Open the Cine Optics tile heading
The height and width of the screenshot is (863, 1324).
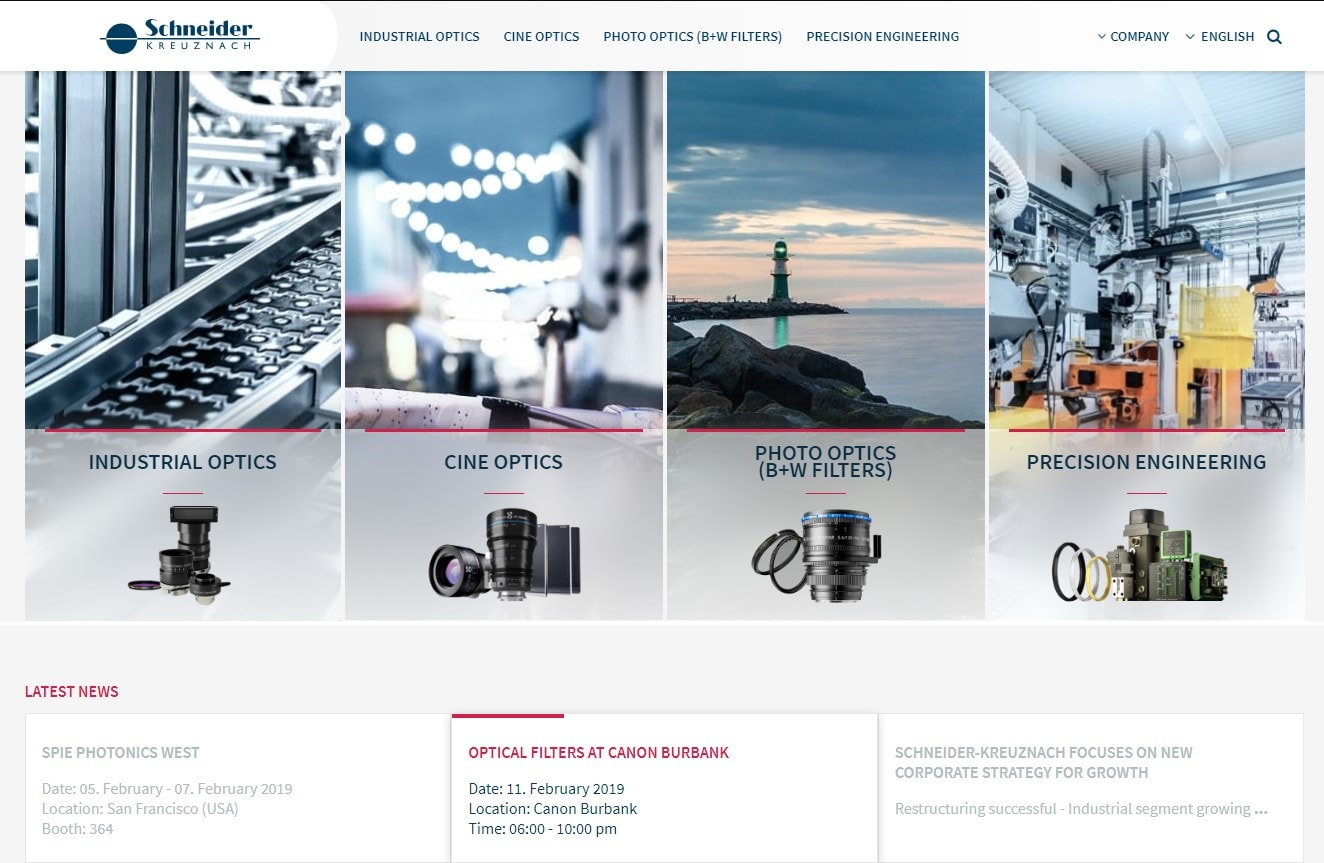(504, 462)
